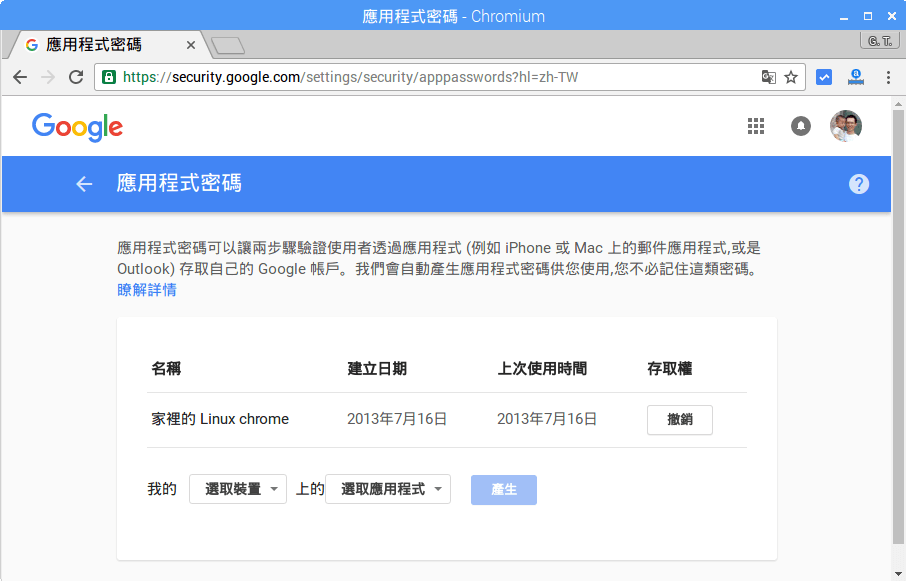
Task: Open help with the question mark icon
Action: (859, 184)
